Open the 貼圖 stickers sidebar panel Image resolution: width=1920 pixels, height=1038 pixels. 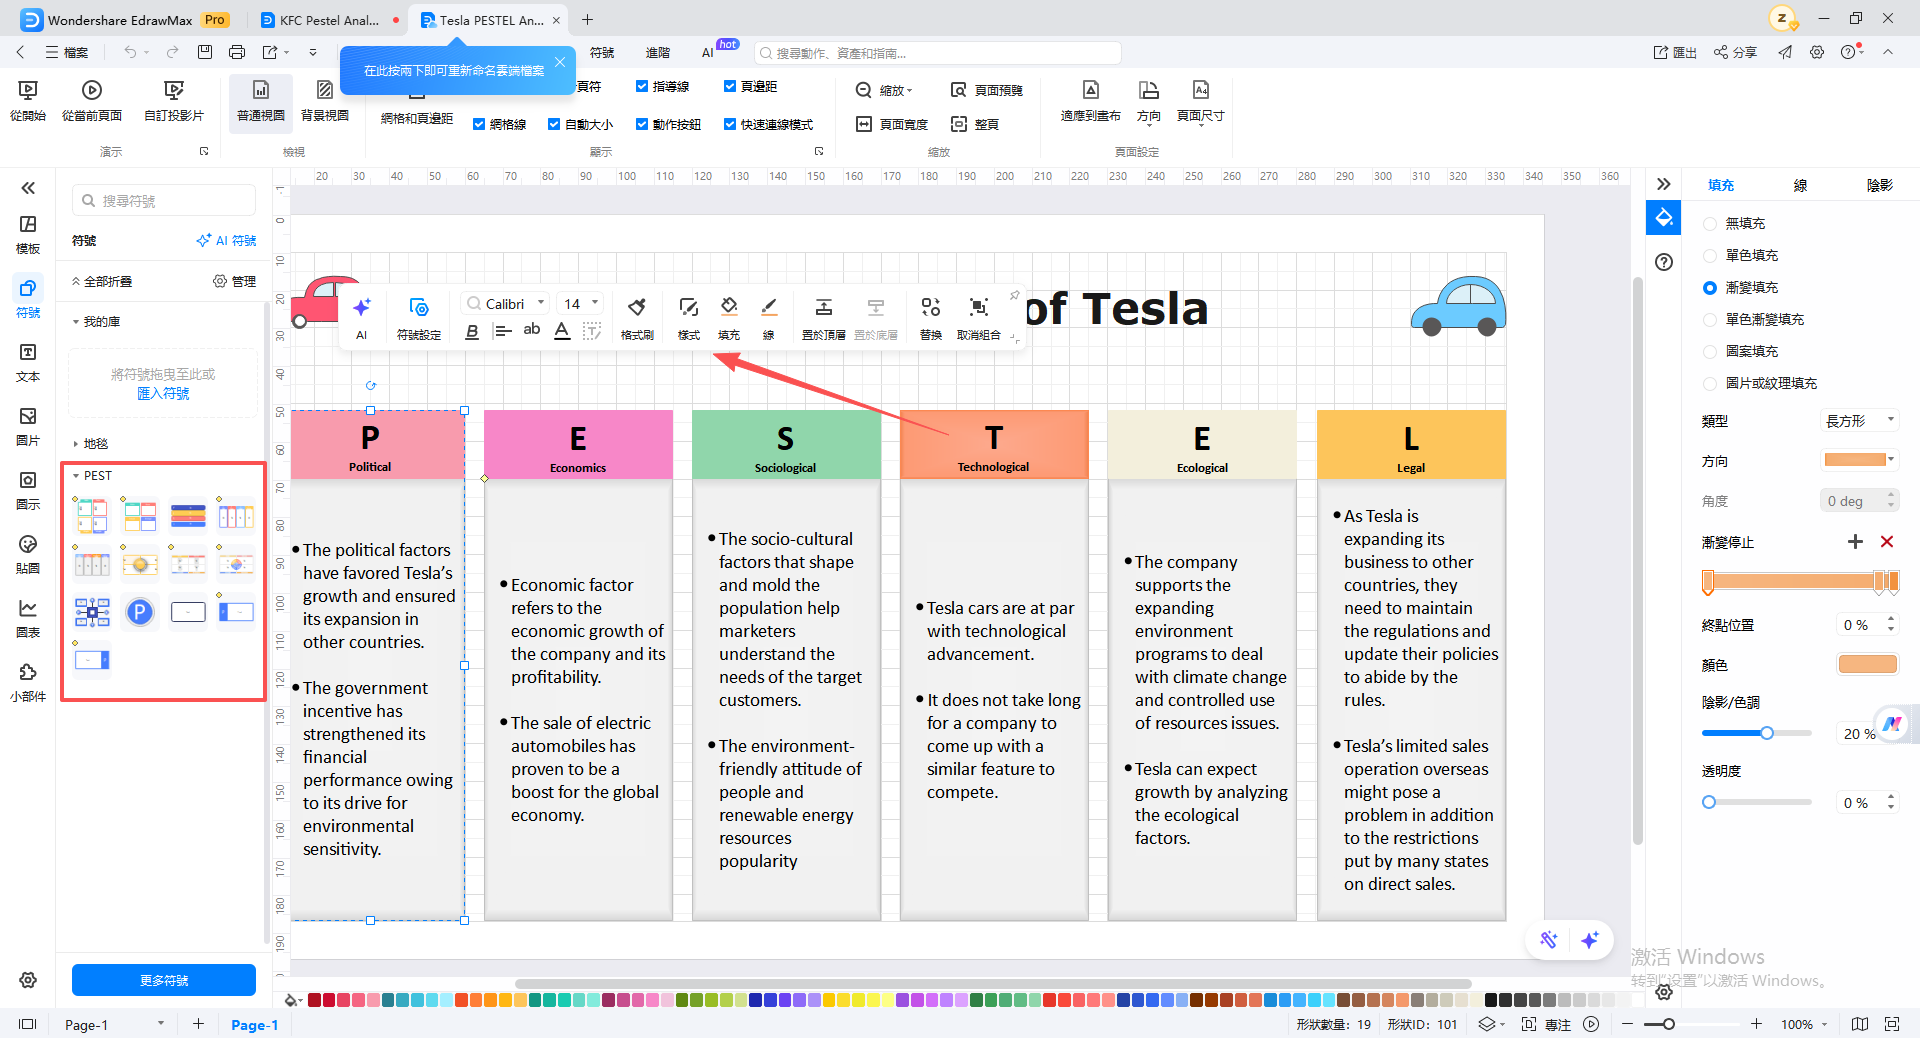tap(28, 555)
